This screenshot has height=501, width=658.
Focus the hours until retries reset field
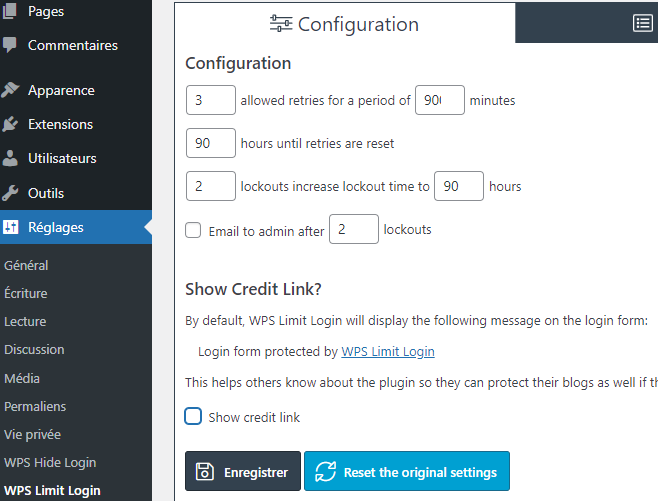[210, 143]
